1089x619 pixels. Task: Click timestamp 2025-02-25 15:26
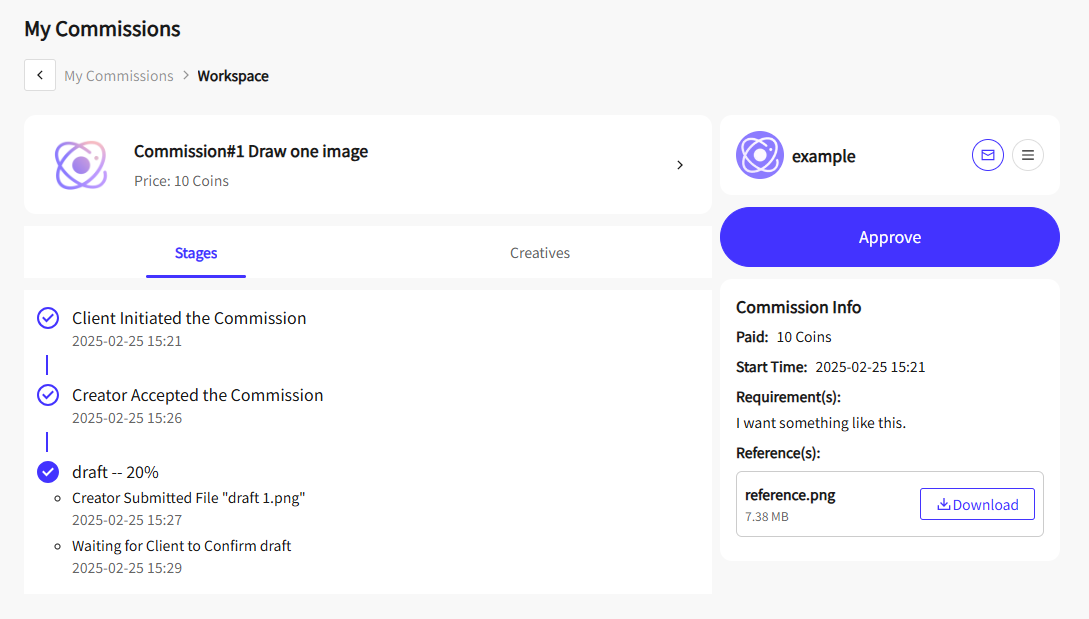click(127, 418)
